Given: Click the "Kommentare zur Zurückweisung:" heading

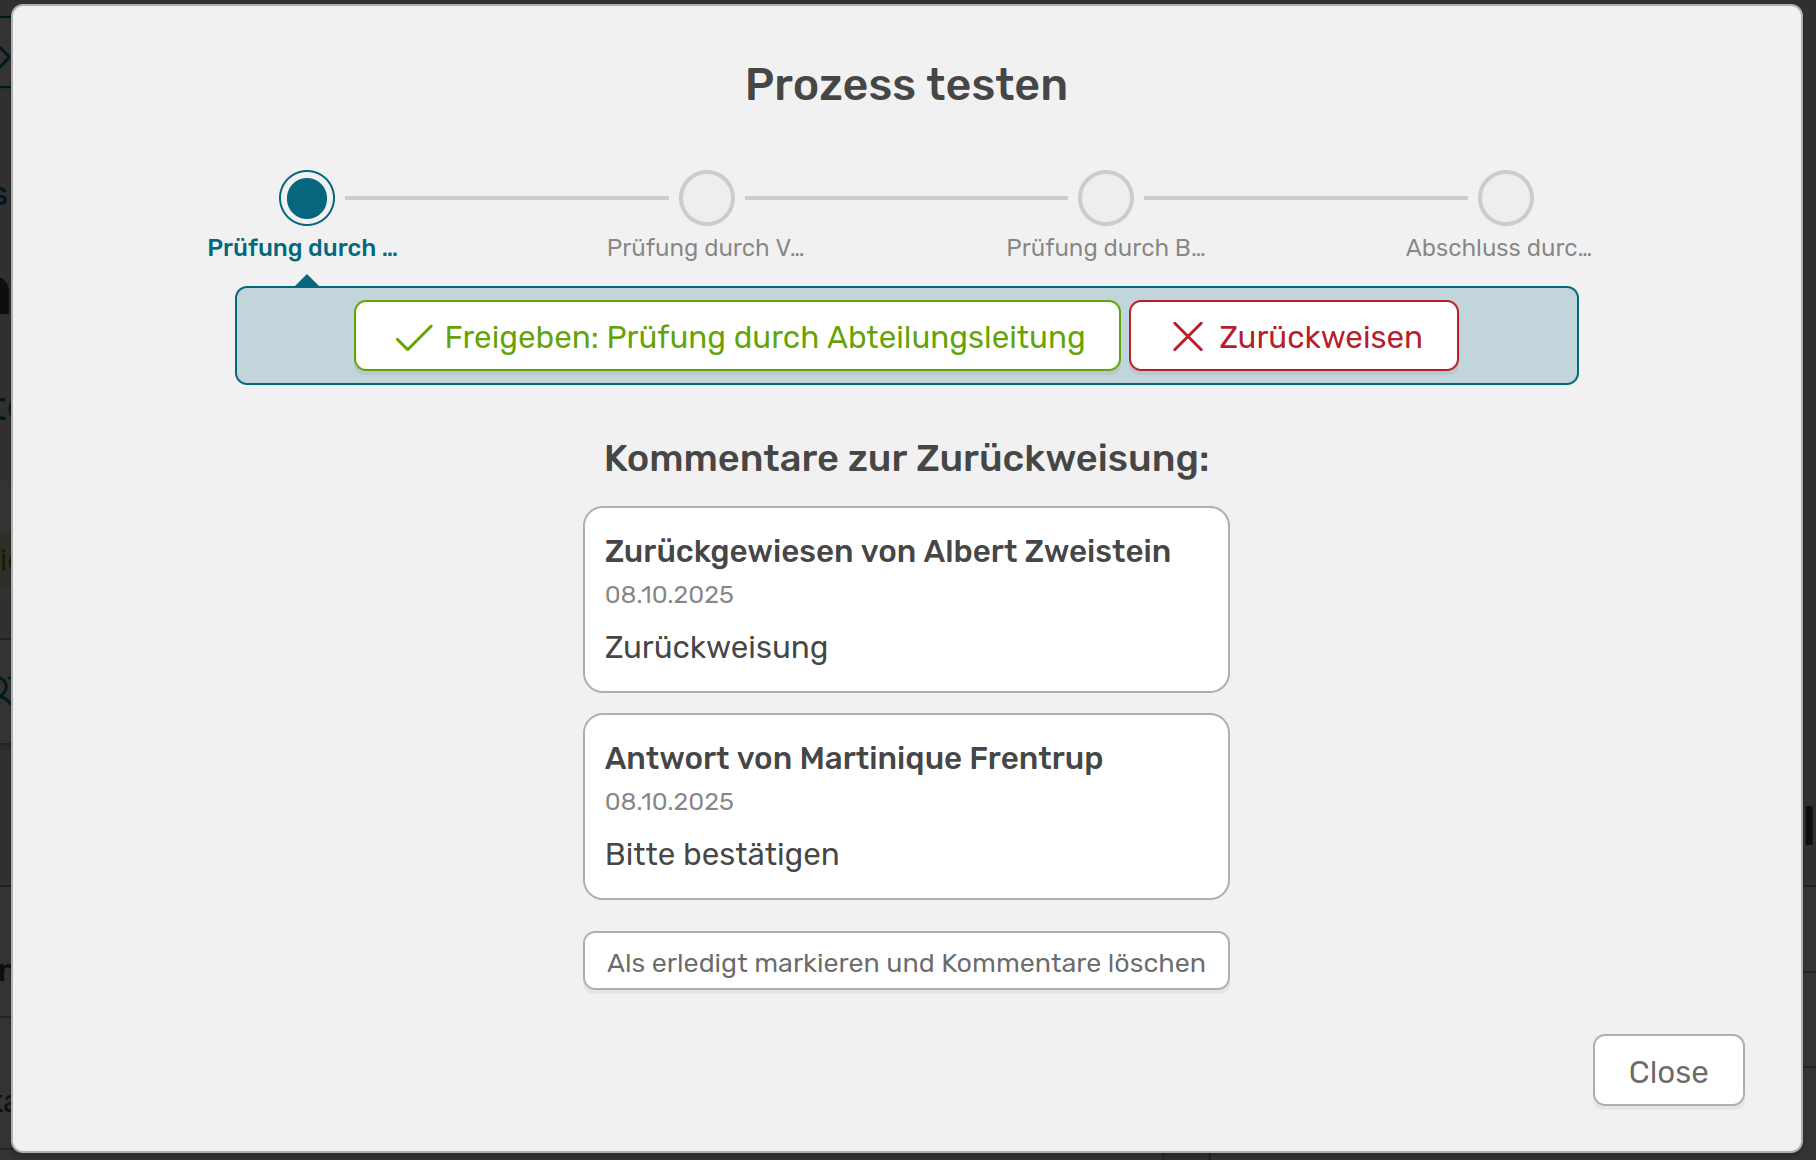Looking at the screenshot, I should pos(906,459).
